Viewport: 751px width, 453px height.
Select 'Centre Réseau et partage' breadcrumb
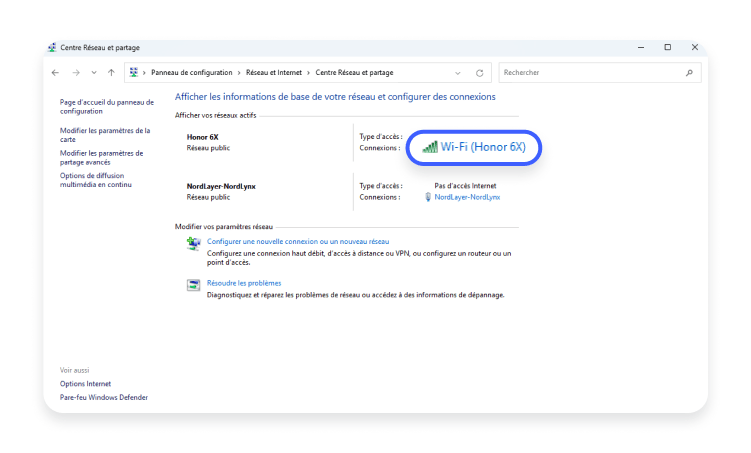(x=354, y=73)
